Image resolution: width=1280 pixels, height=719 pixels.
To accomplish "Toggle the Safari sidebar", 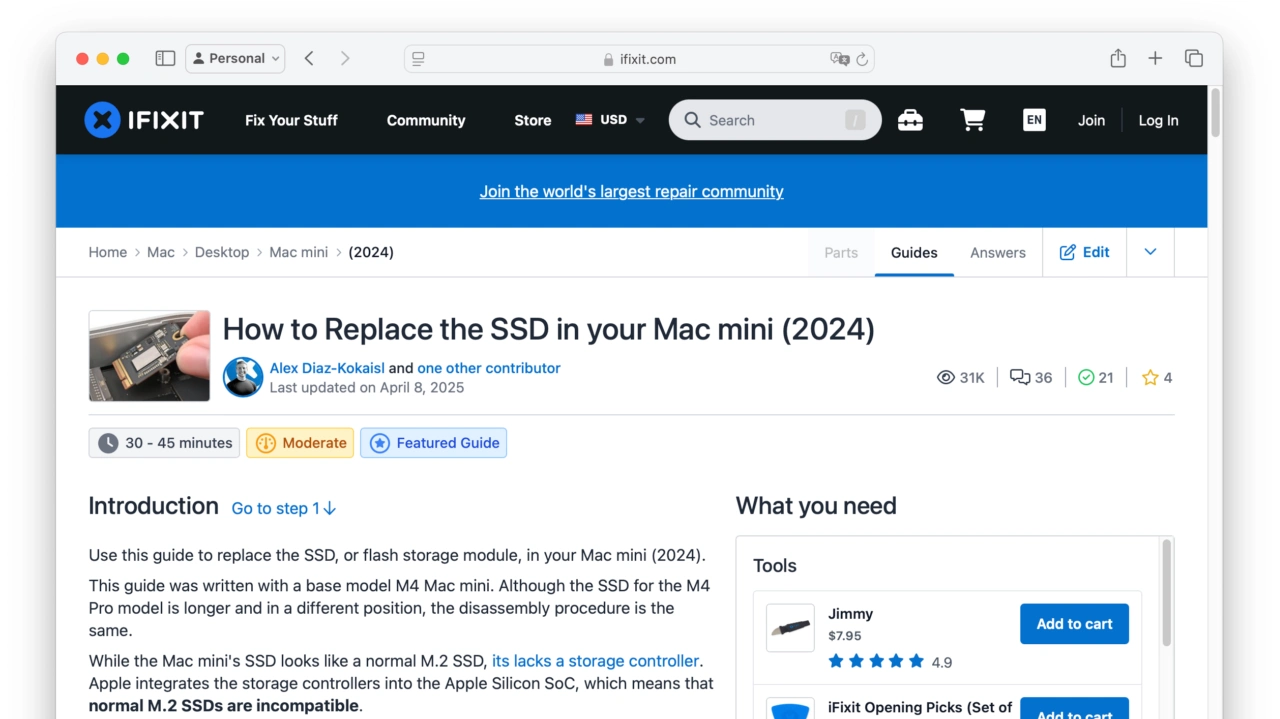I will click(165, 59).
